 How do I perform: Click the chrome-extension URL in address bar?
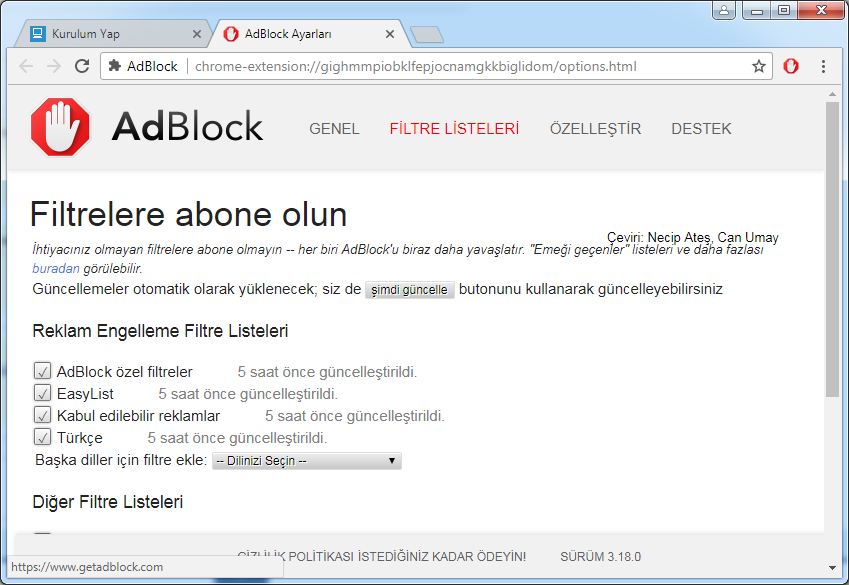click(x=415, y=66)
